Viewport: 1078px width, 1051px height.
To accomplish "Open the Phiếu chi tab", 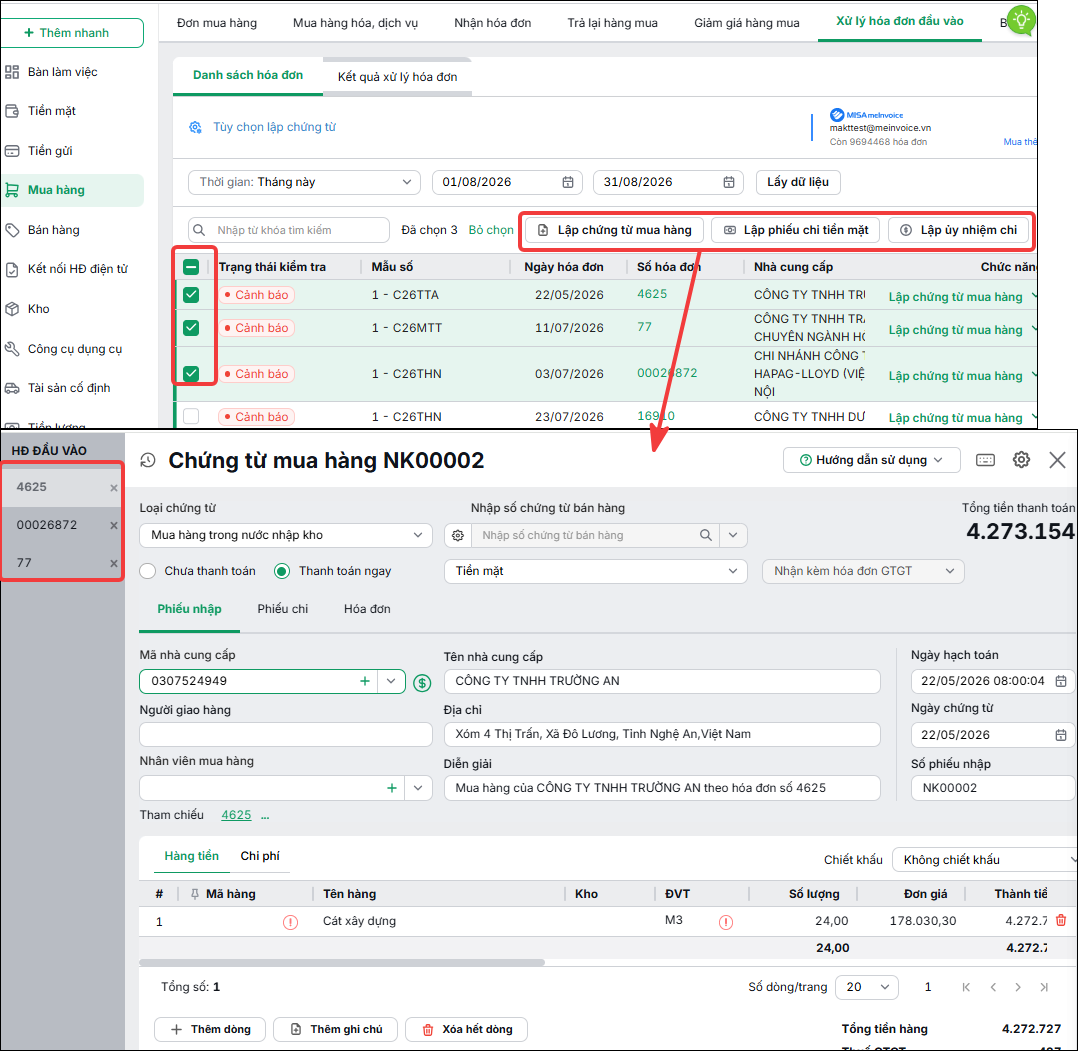I will tap(283, 609).
